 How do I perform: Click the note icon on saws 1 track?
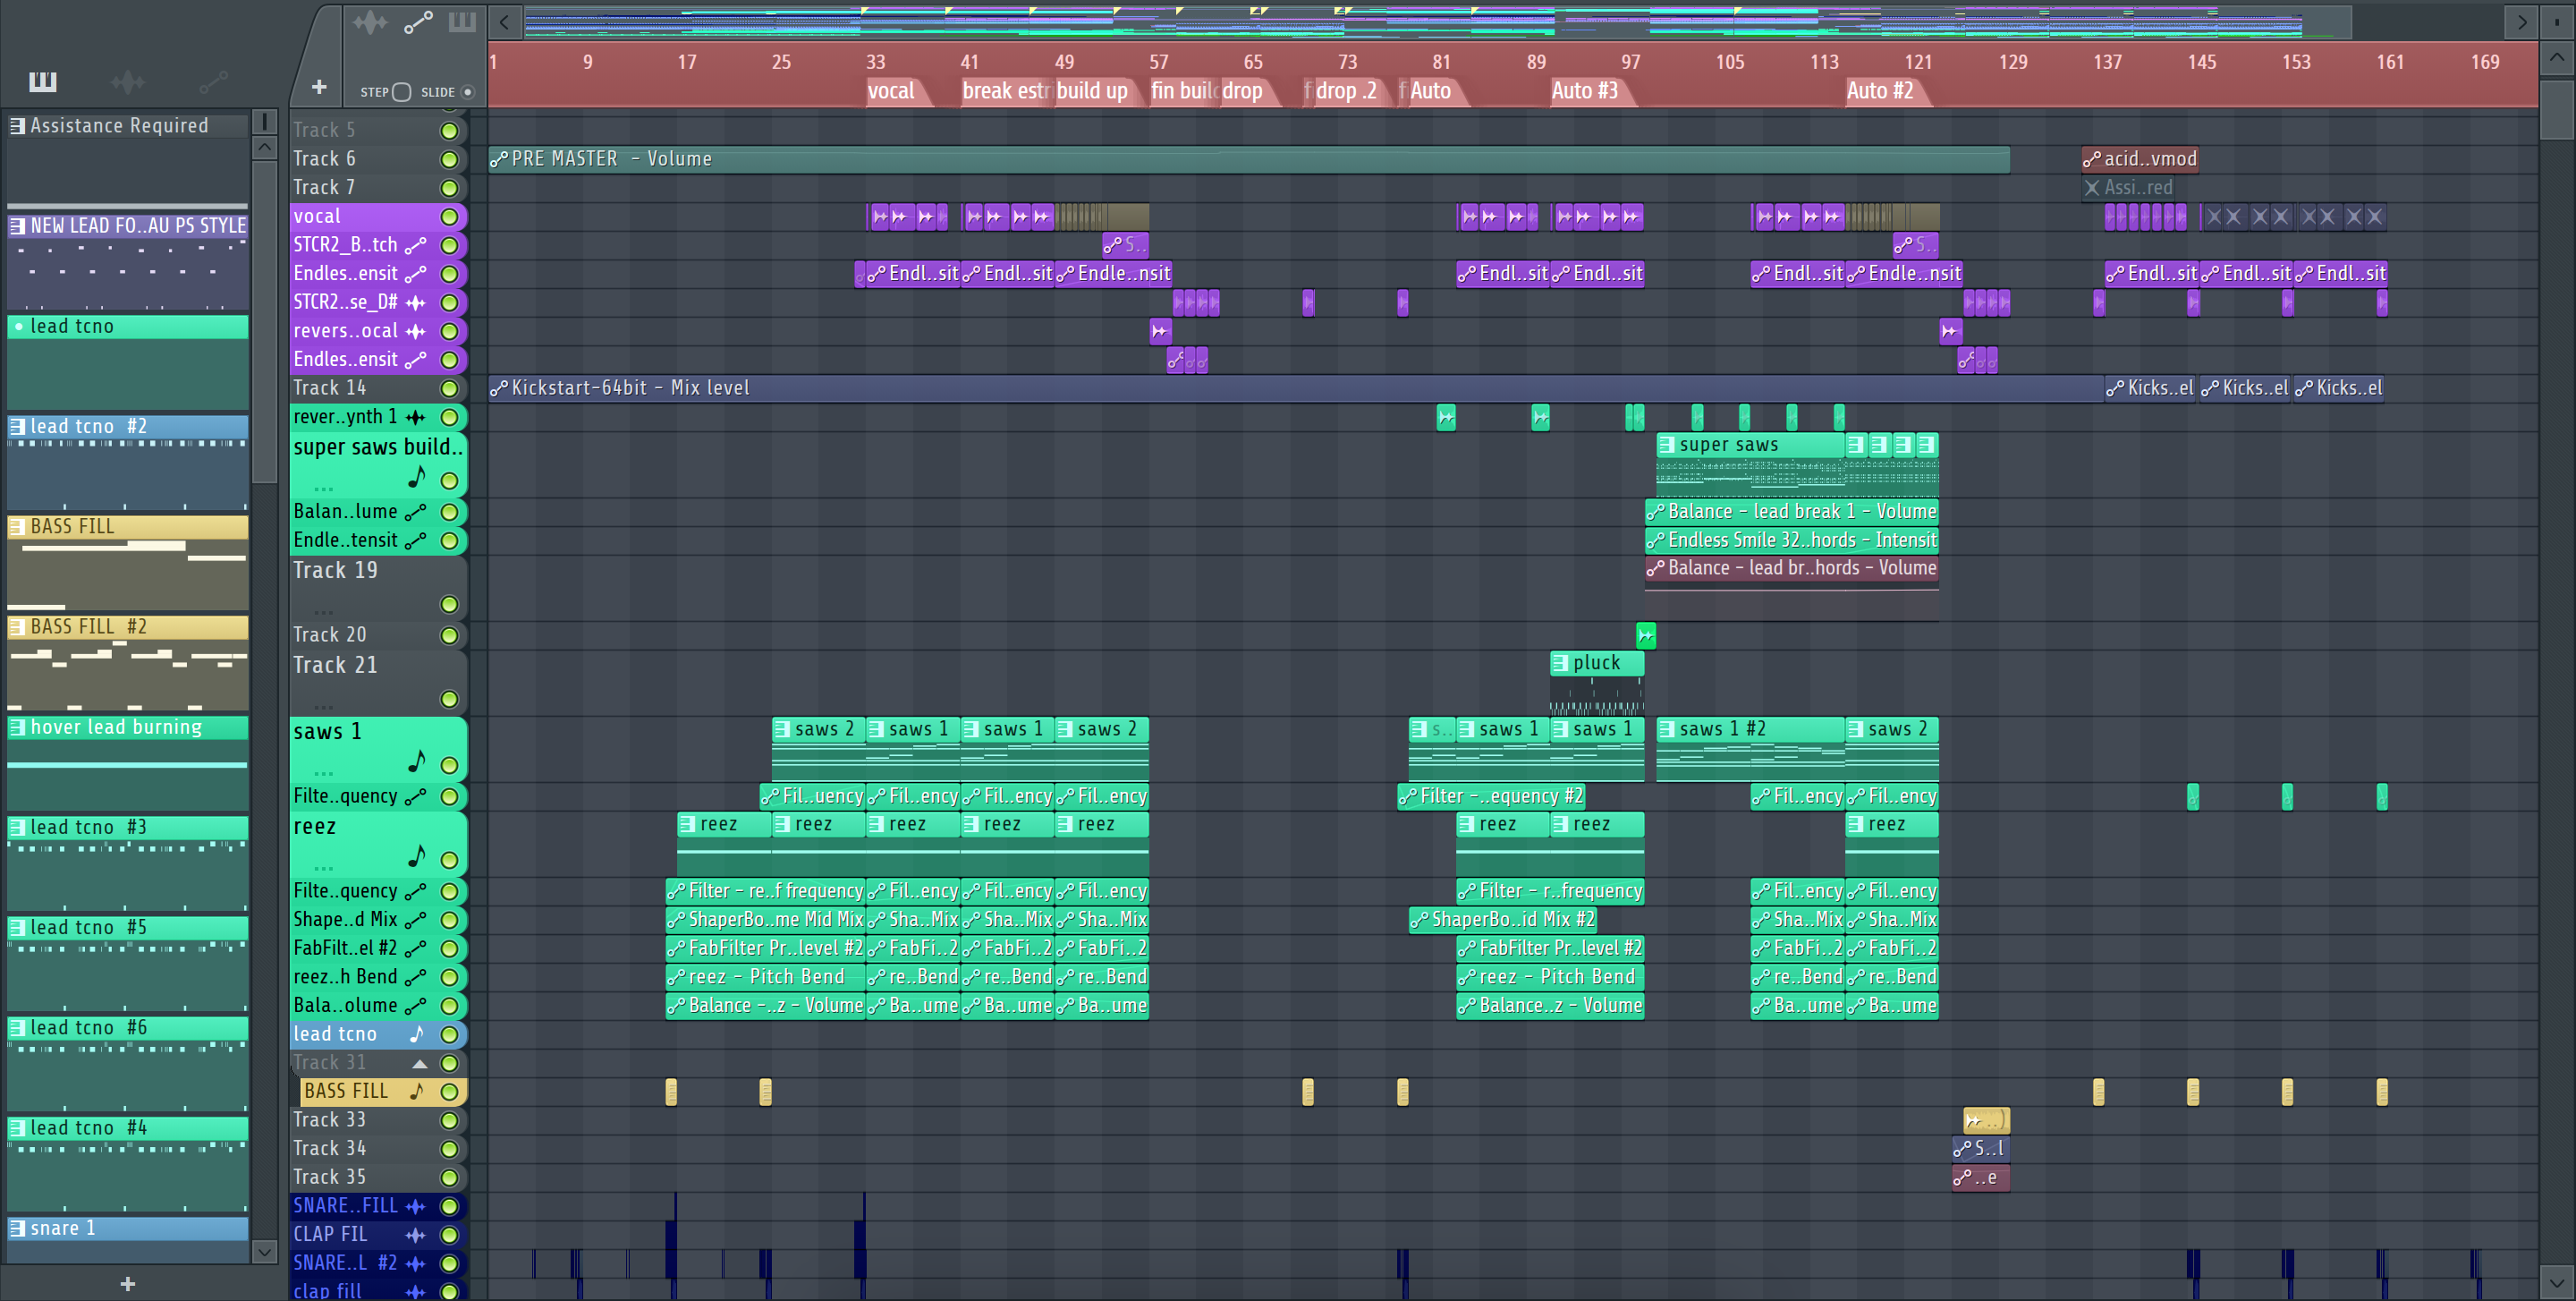pyautogui.click(x=417, y=762)
